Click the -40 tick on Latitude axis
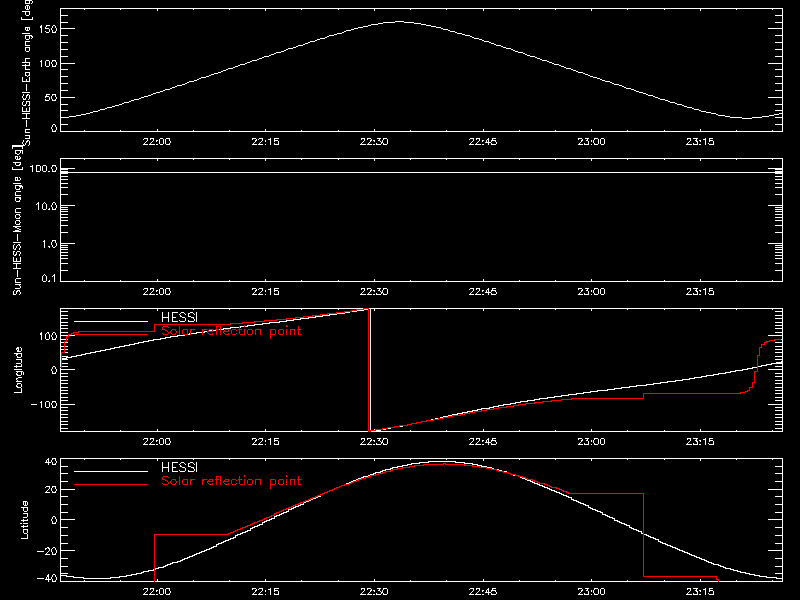 pos(47,578)
